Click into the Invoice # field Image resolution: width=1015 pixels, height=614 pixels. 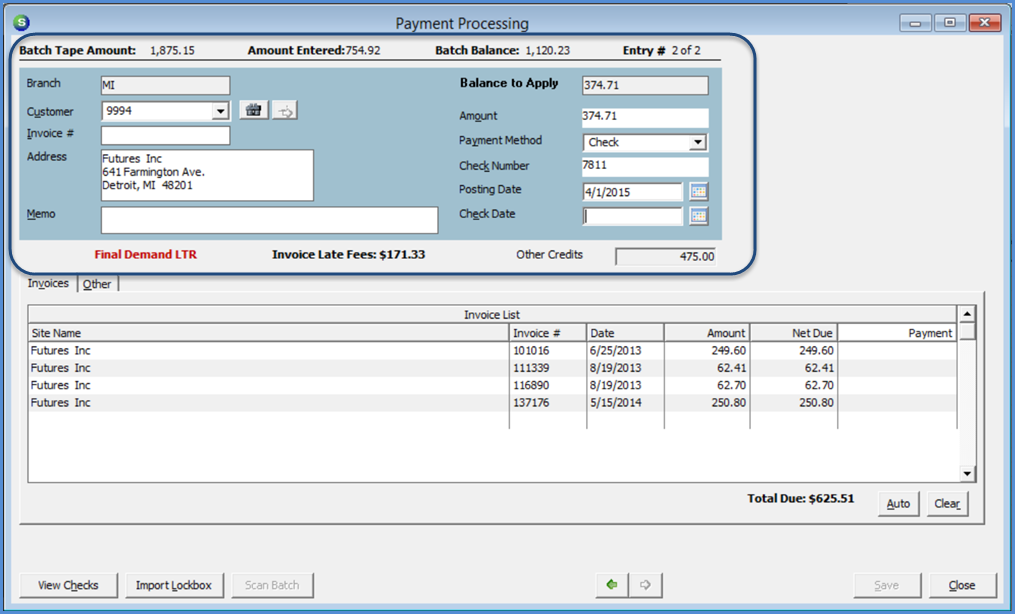coord(165,135)
